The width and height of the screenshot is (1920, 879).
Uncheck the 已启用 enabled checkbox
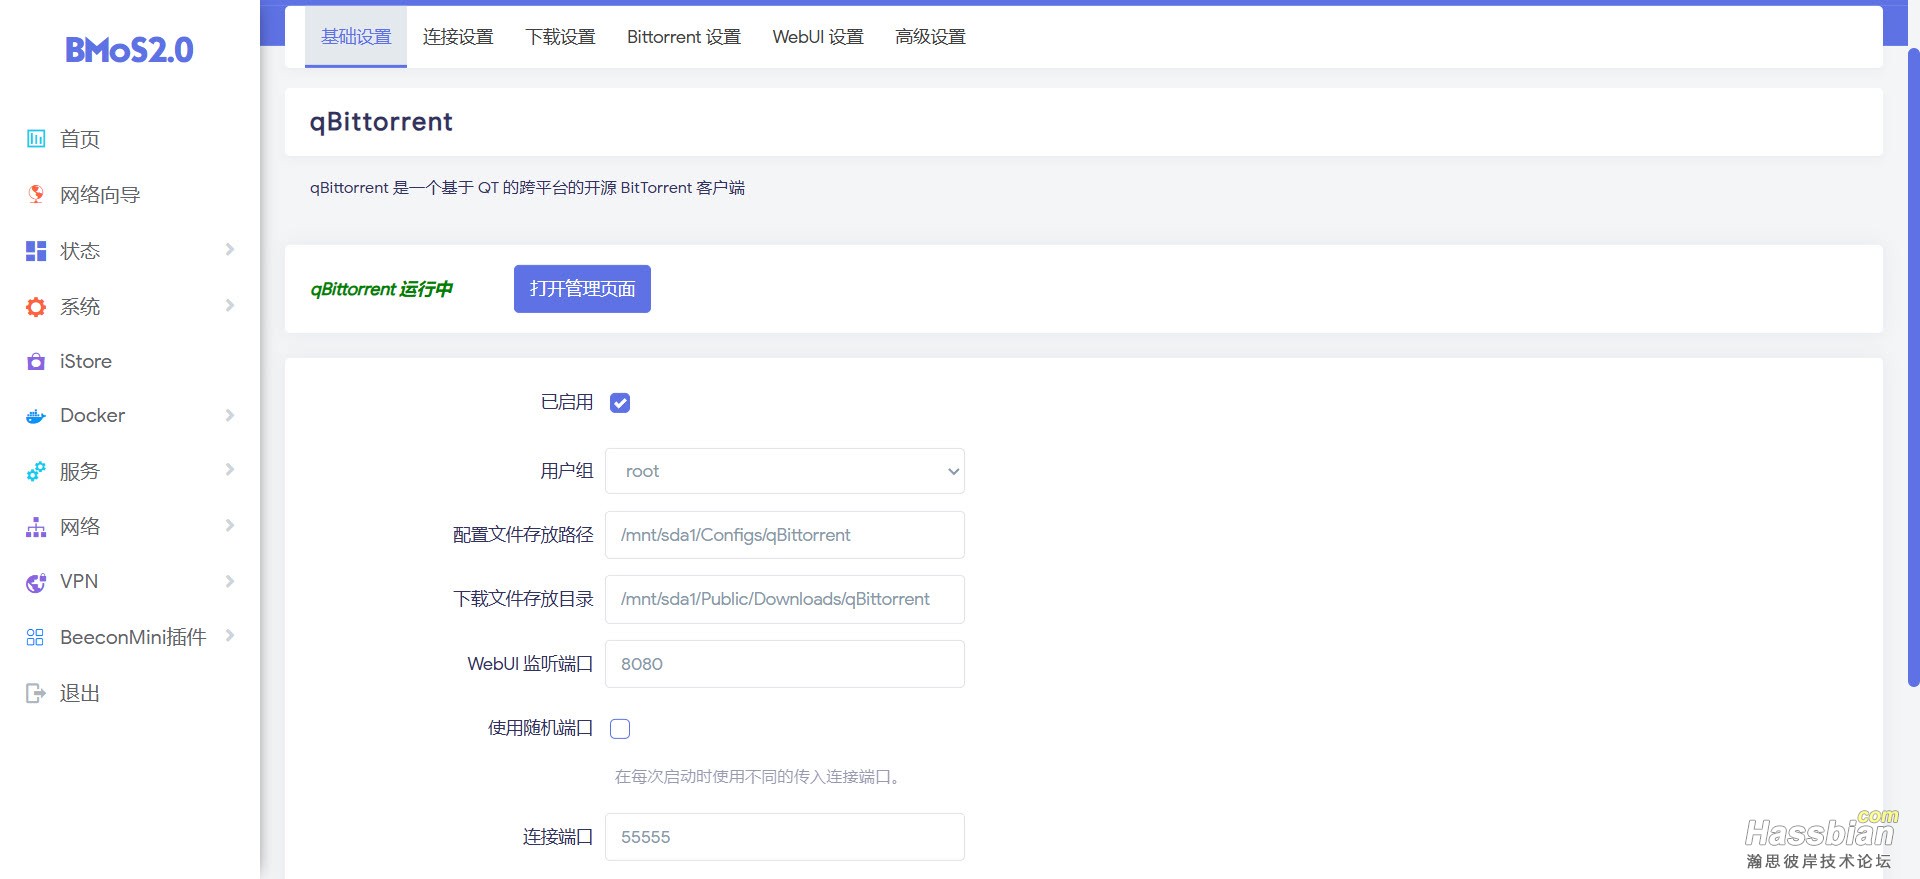click(x=620, y=403)
